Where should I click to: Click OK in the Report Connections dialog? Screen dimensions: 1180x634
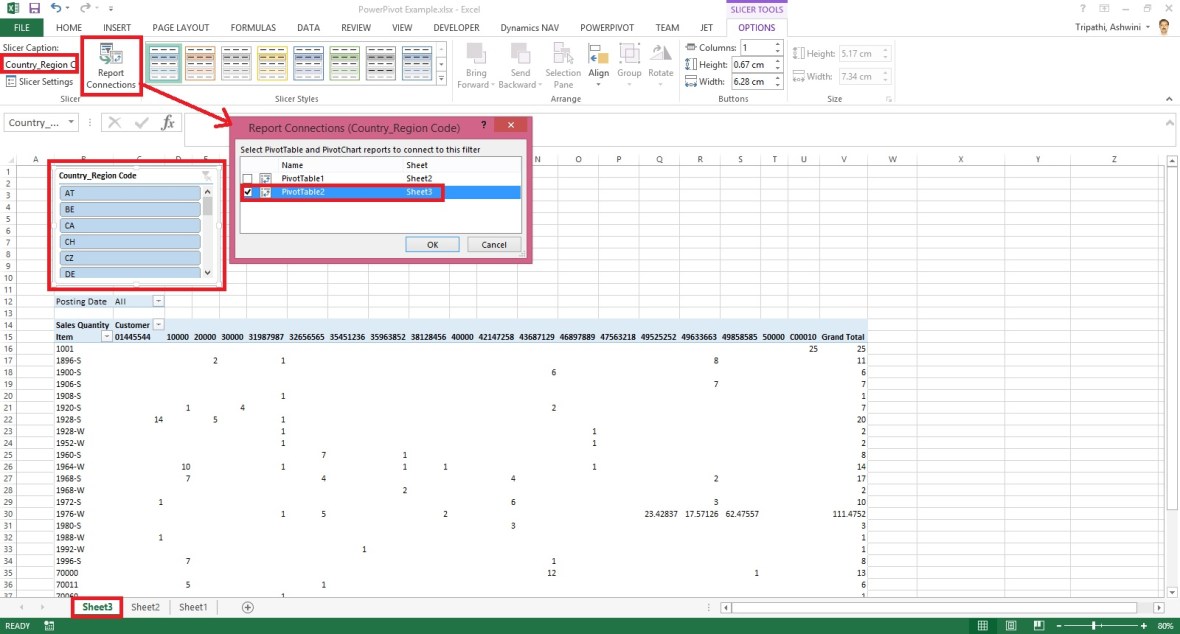click(434, 243)
